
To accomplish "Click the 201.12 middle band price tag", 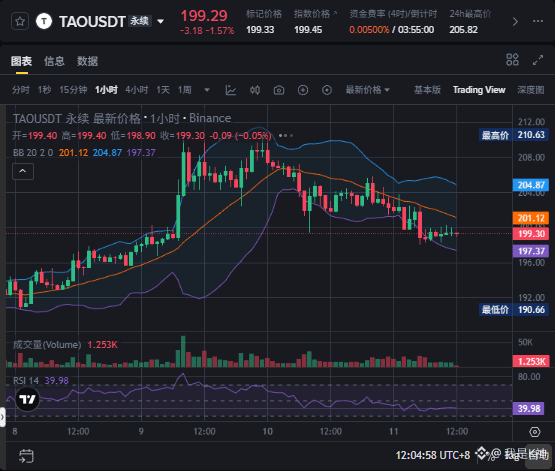I will click(x=531, y=218).
